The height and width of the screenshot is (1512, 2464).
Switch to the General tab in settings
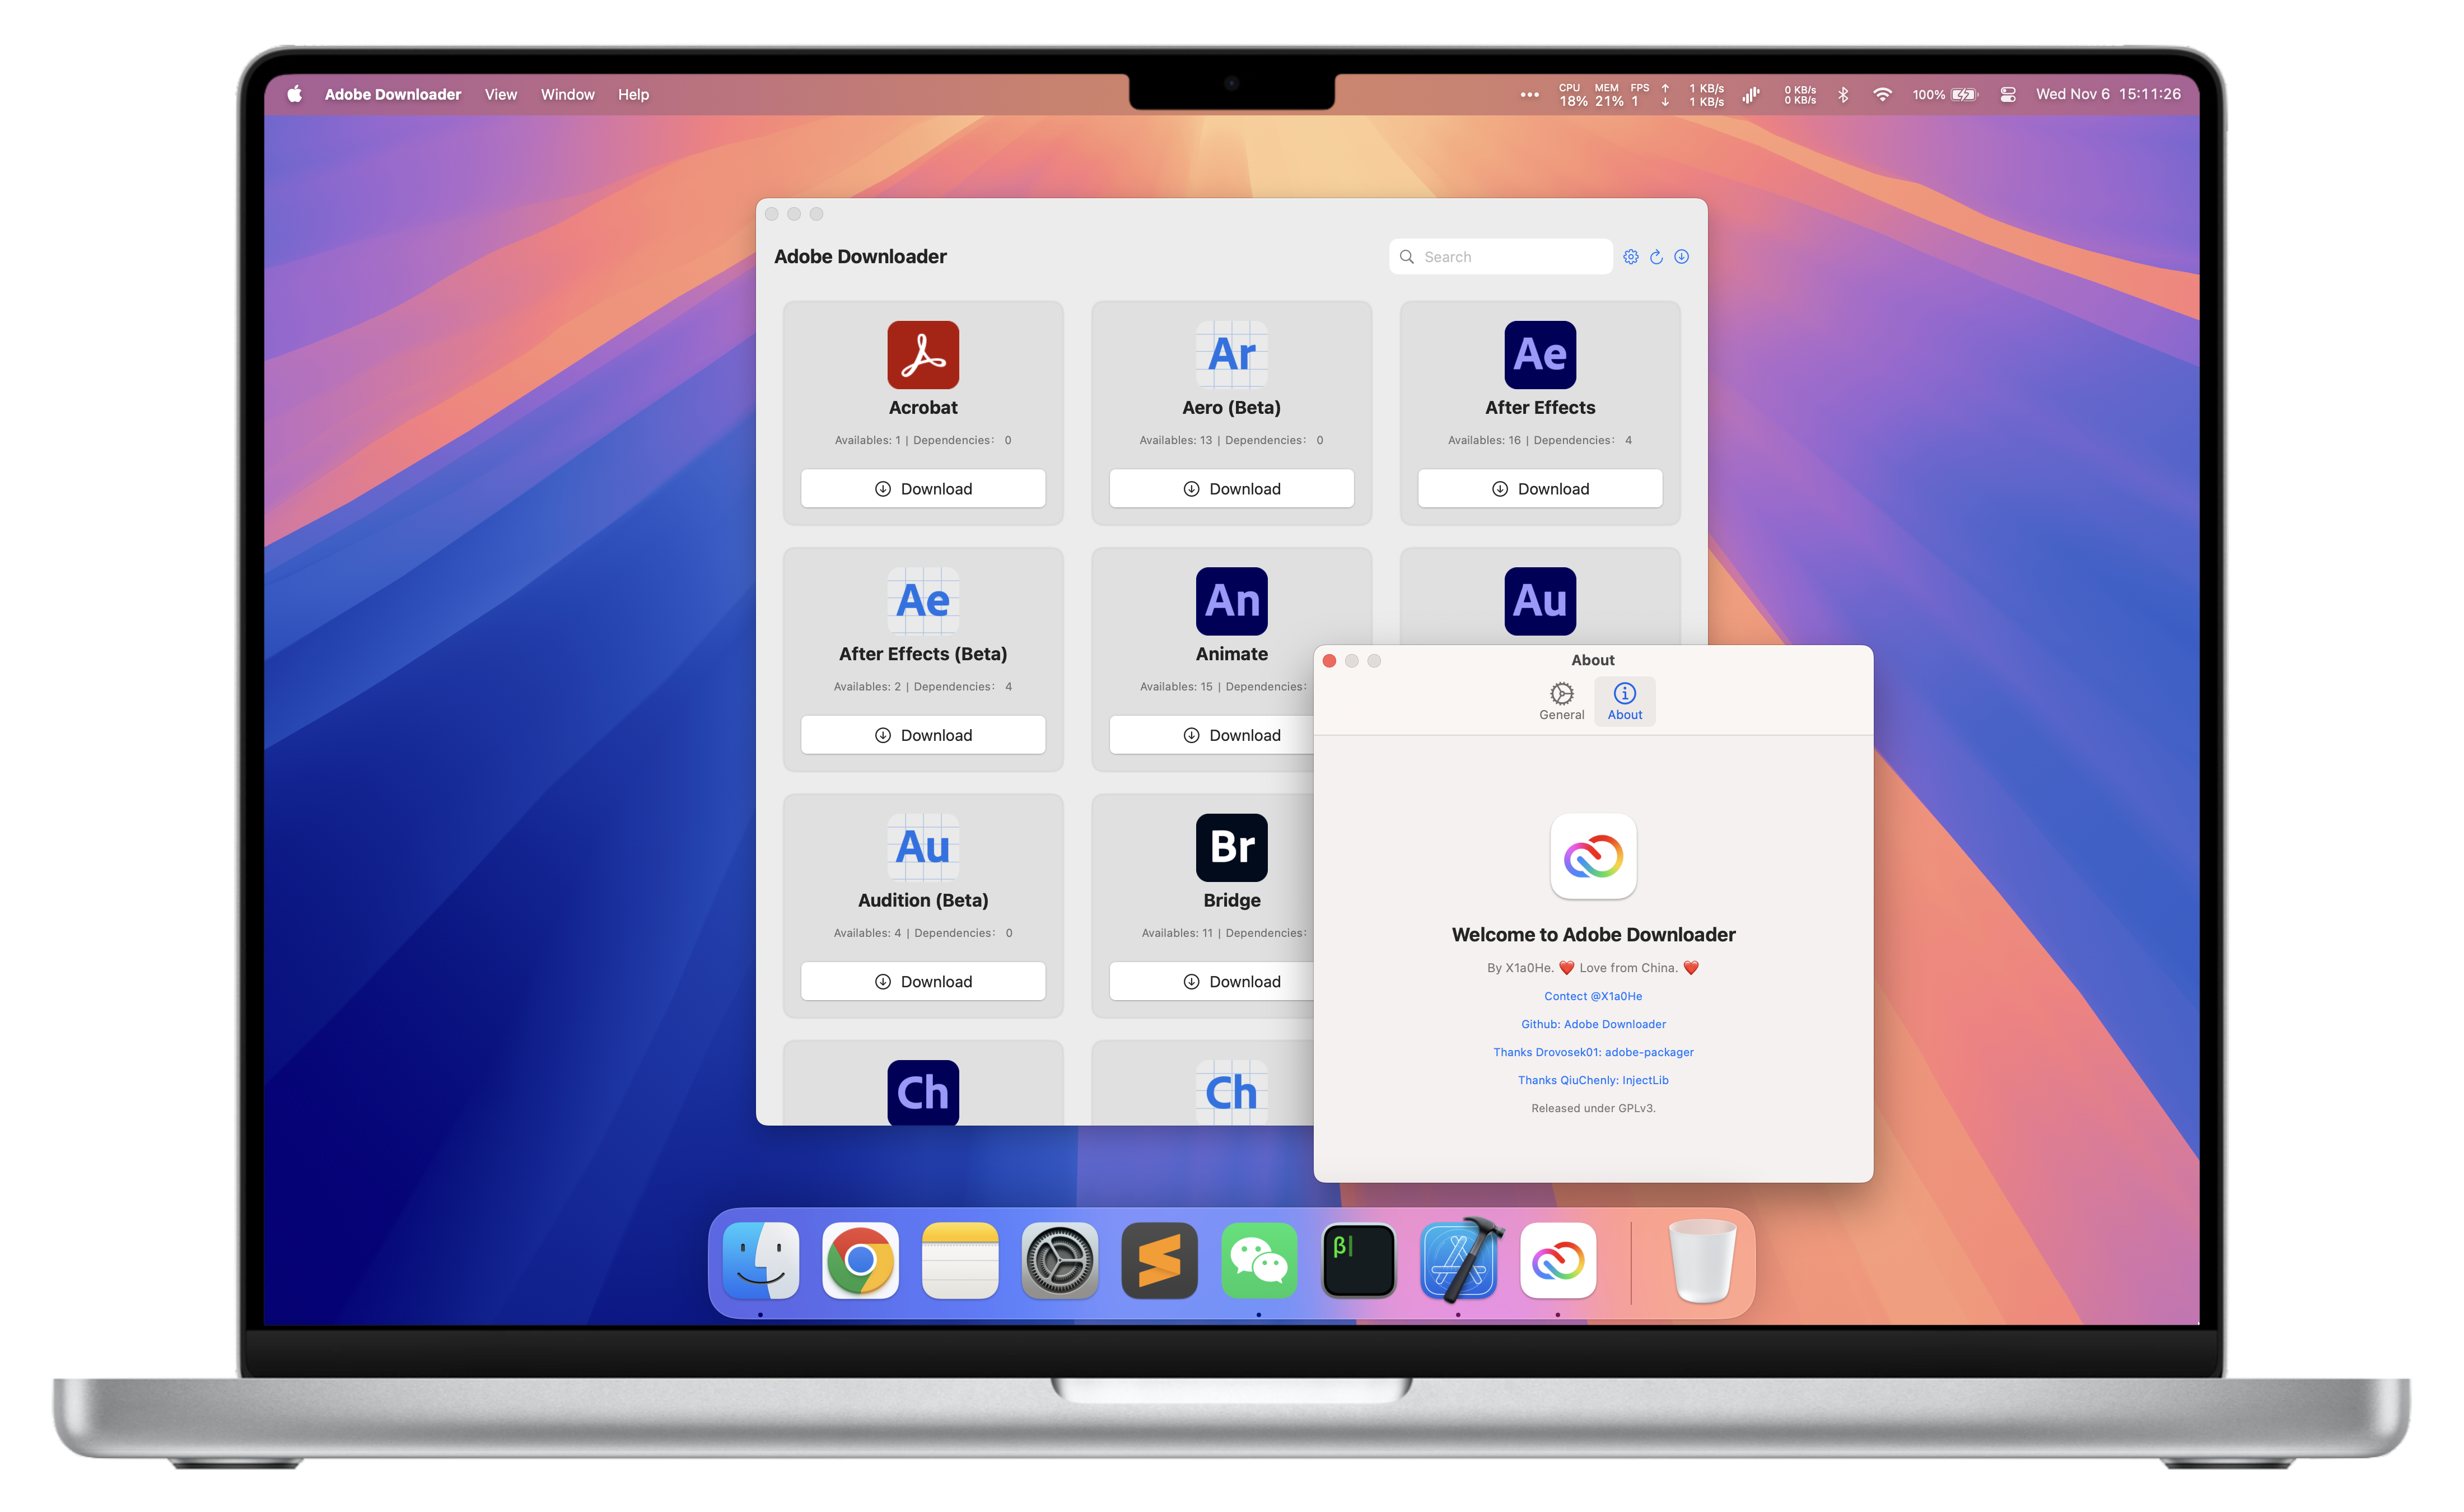(1561, 700)
